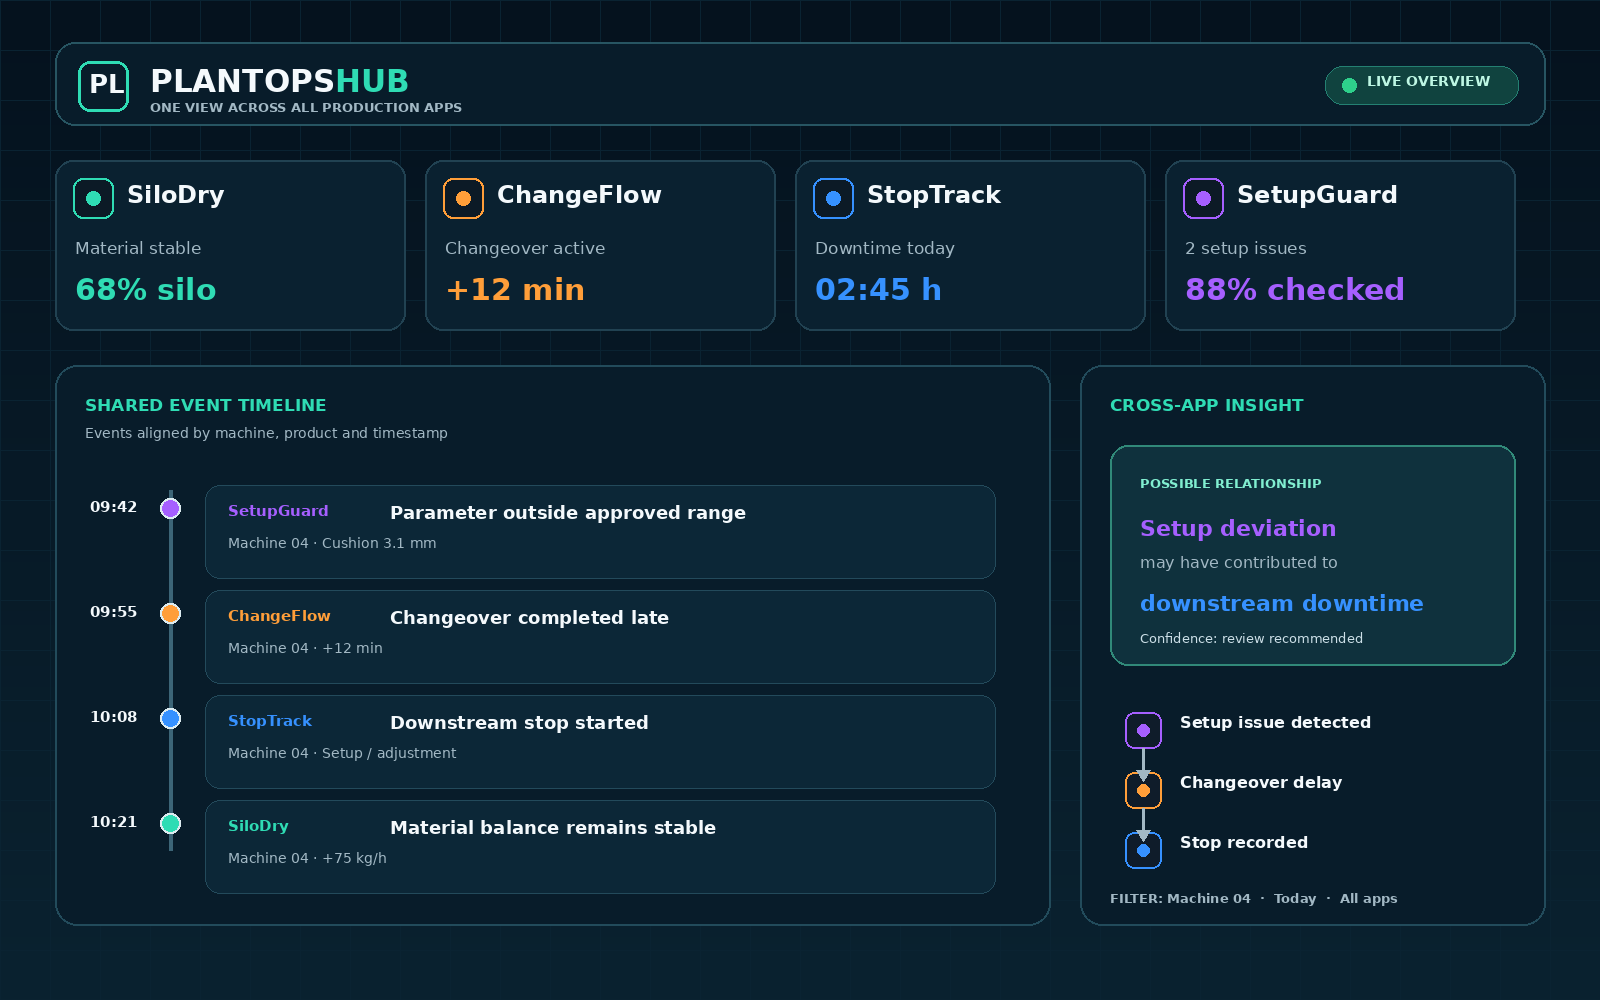Select the 10:08 blue timeline marker
1600x1000 pixels.
[171, 718]
